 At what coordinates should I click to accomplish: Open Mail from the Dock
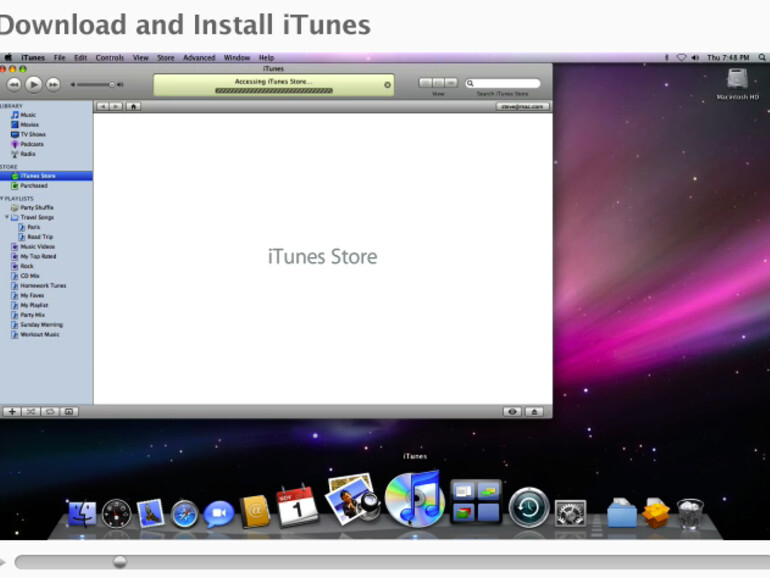150,513
